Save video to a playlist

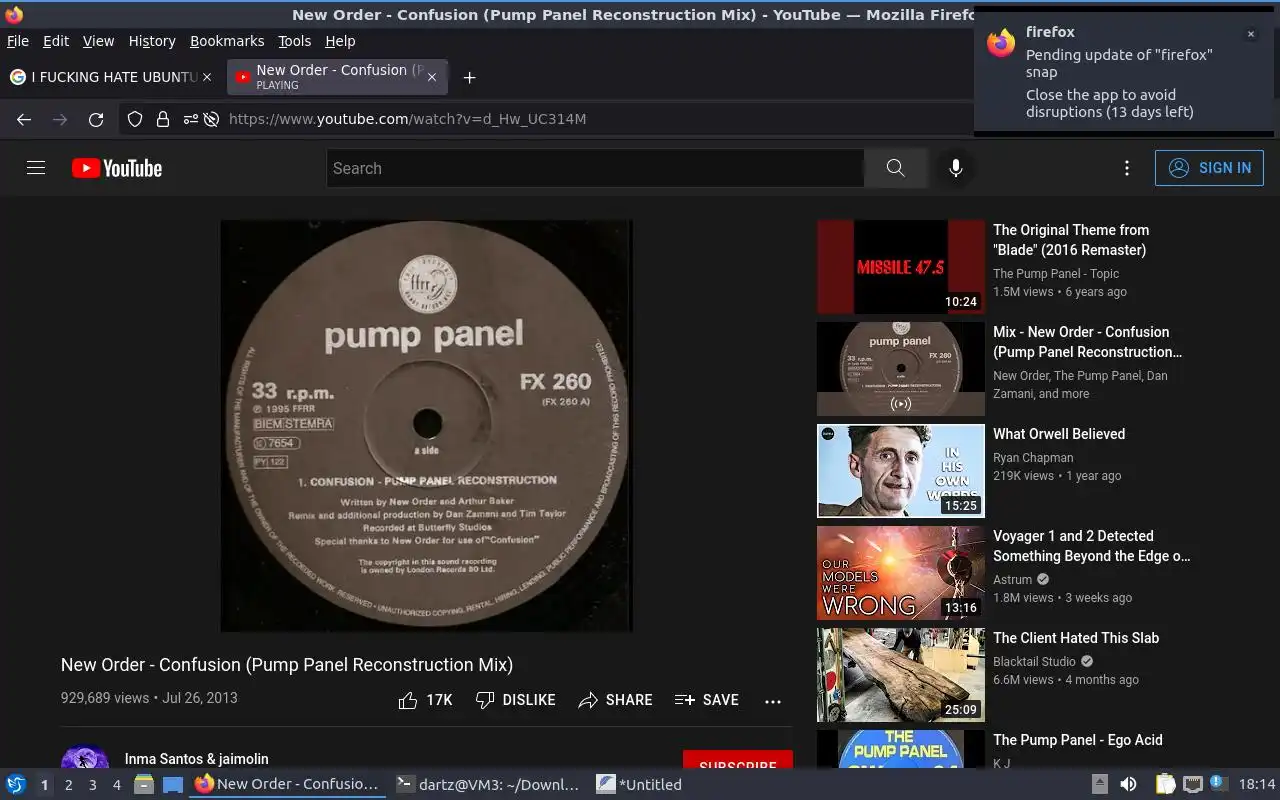[706, 700]
